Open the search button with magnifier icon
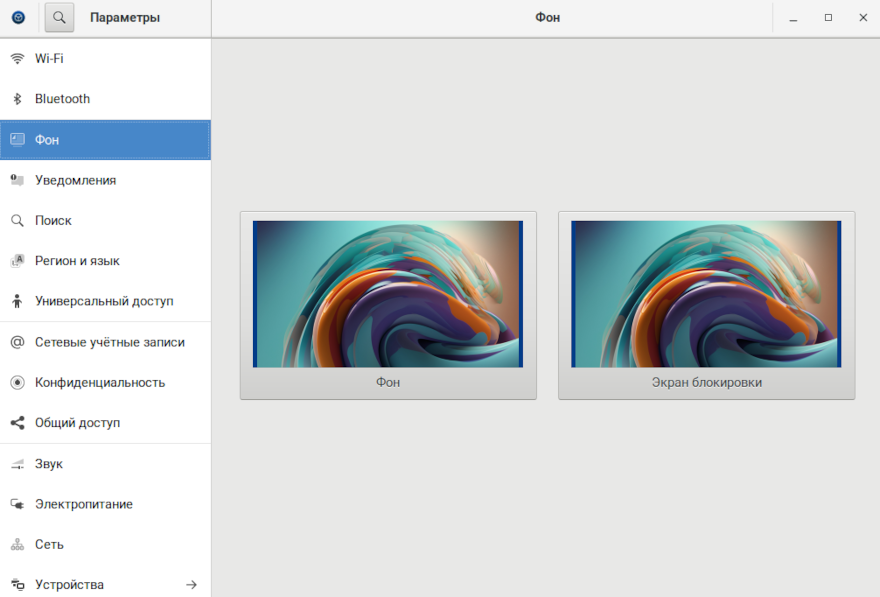This screenshot has width=880, height=597. [60, 17]
